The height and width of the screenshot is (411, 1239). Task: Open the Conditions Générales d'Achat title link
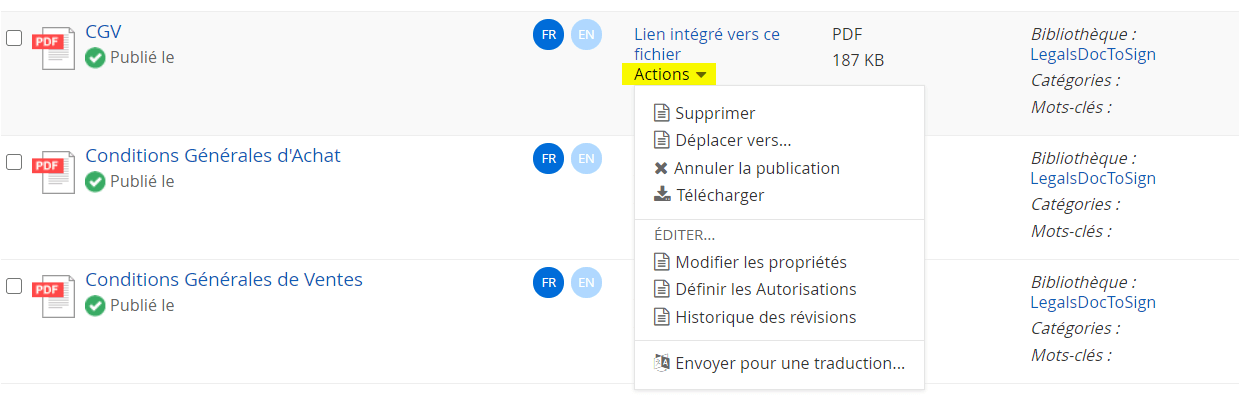coord(213,155)
